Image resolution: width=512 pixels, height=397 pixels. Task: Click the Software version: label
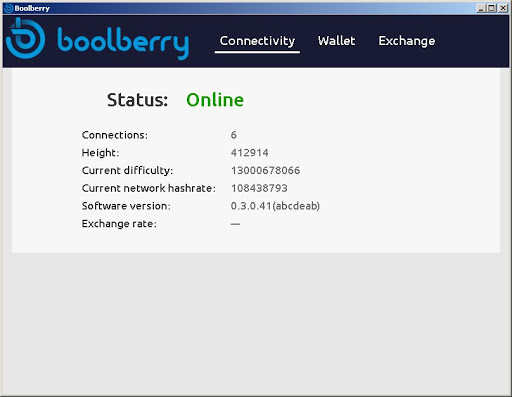126,206
